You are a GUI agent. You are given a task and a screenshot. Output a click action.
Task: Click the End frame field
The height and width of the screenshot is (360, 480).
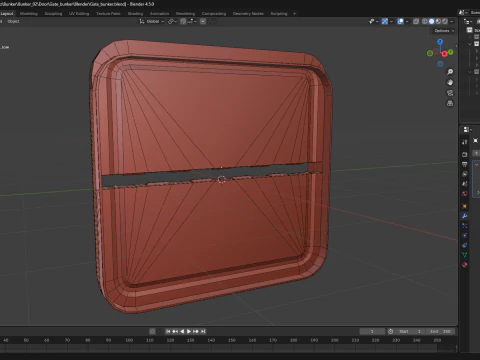pyautogui.click(x=440, y=331)
